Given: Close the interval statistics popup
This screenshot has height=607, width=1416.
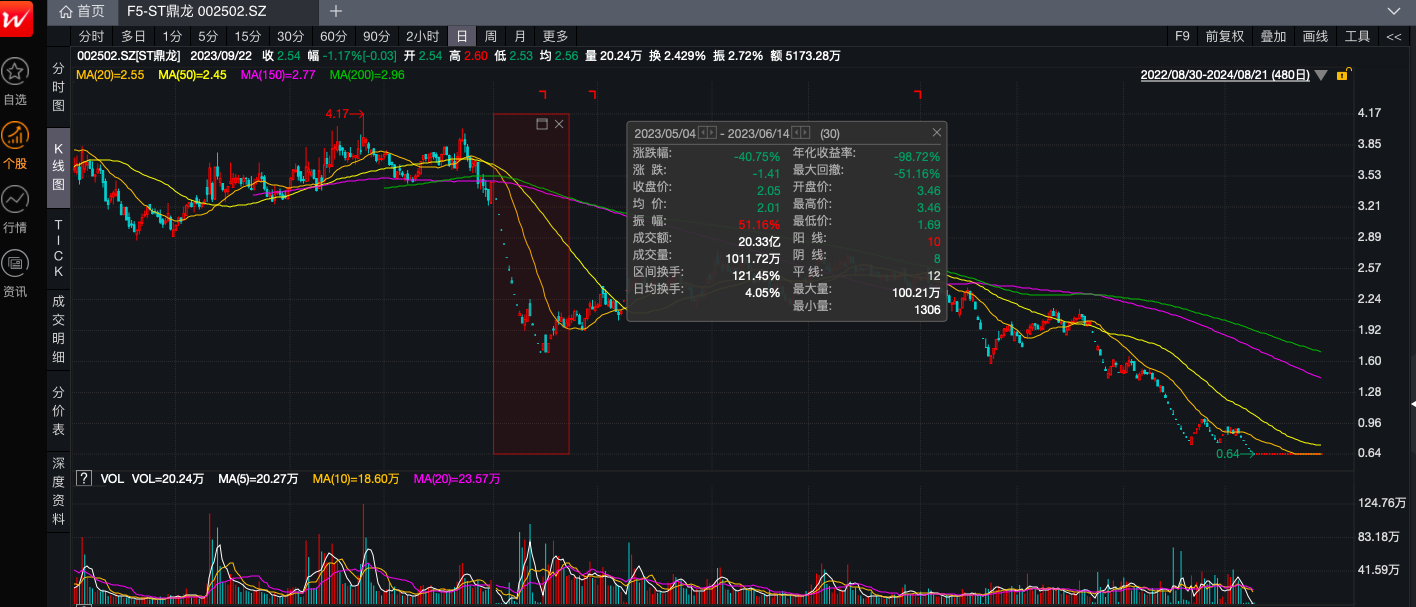Looking at the screenshot, I should [x=937, y=133].
